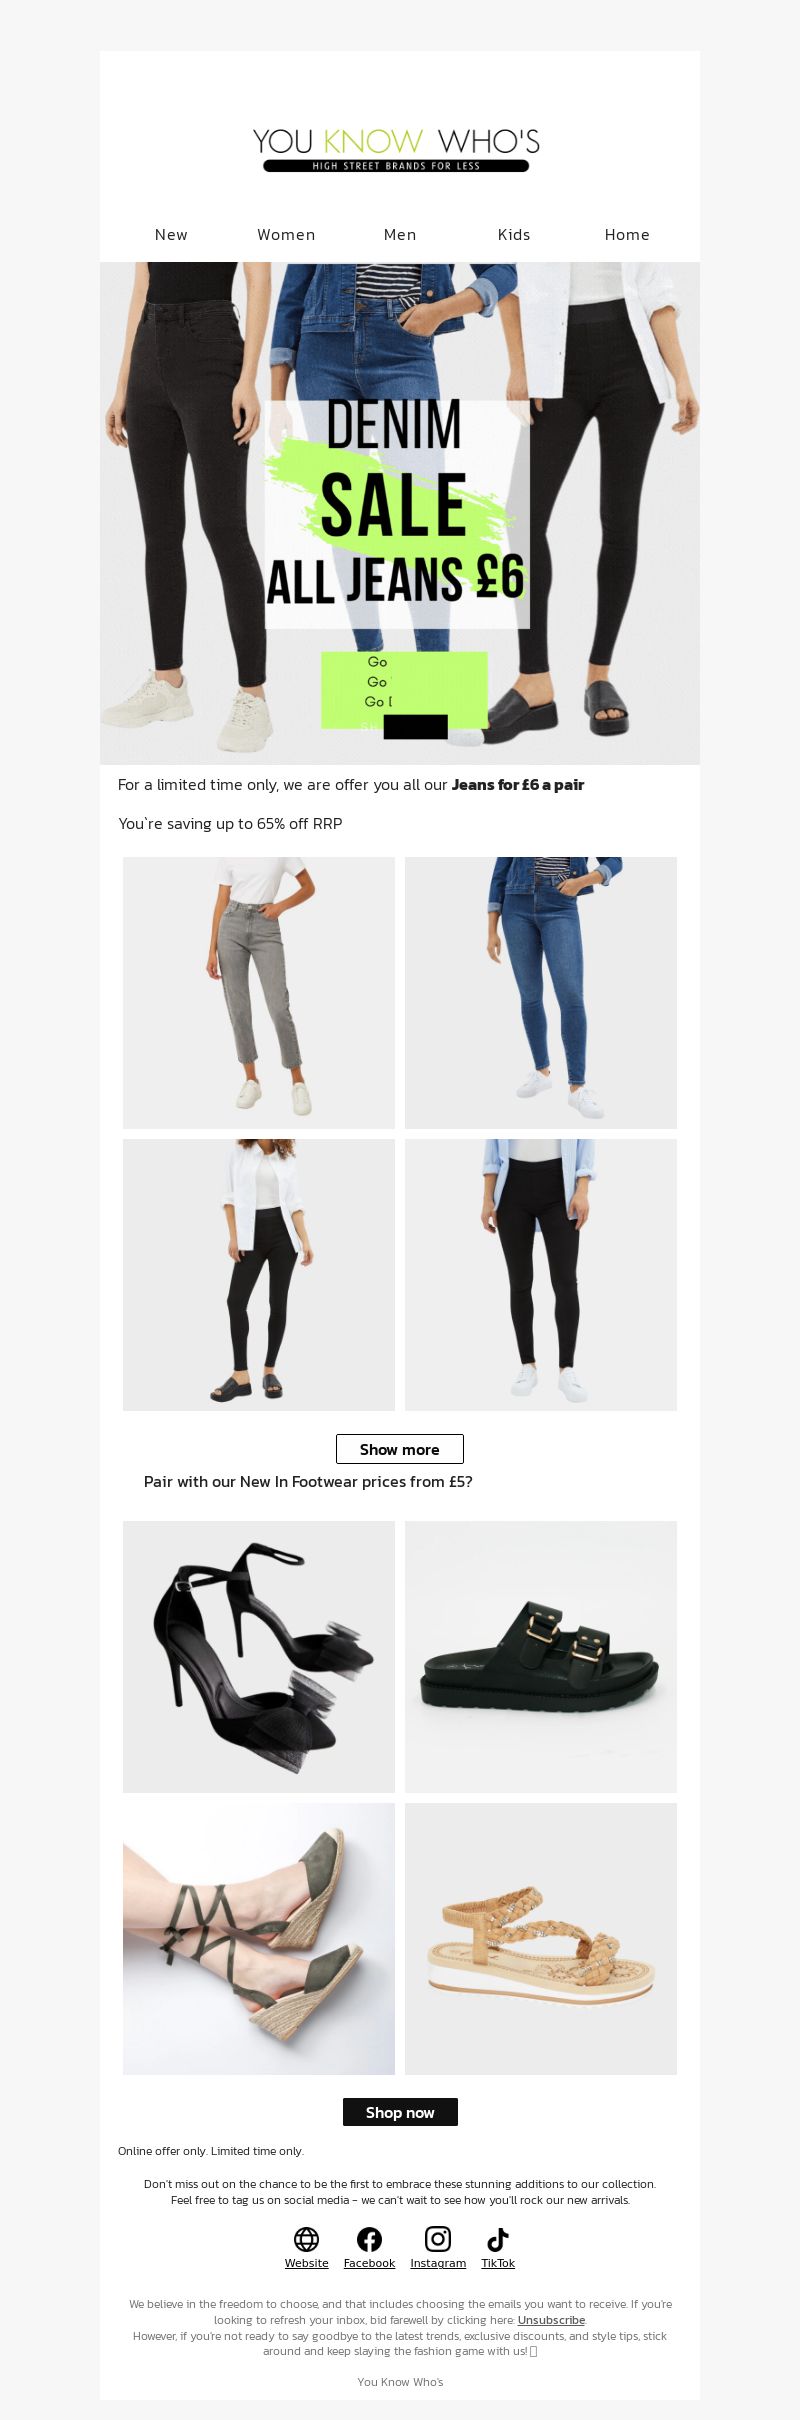800x2420 pixels.
Task: Click the Facebook icon
Action: [369, 2239]
